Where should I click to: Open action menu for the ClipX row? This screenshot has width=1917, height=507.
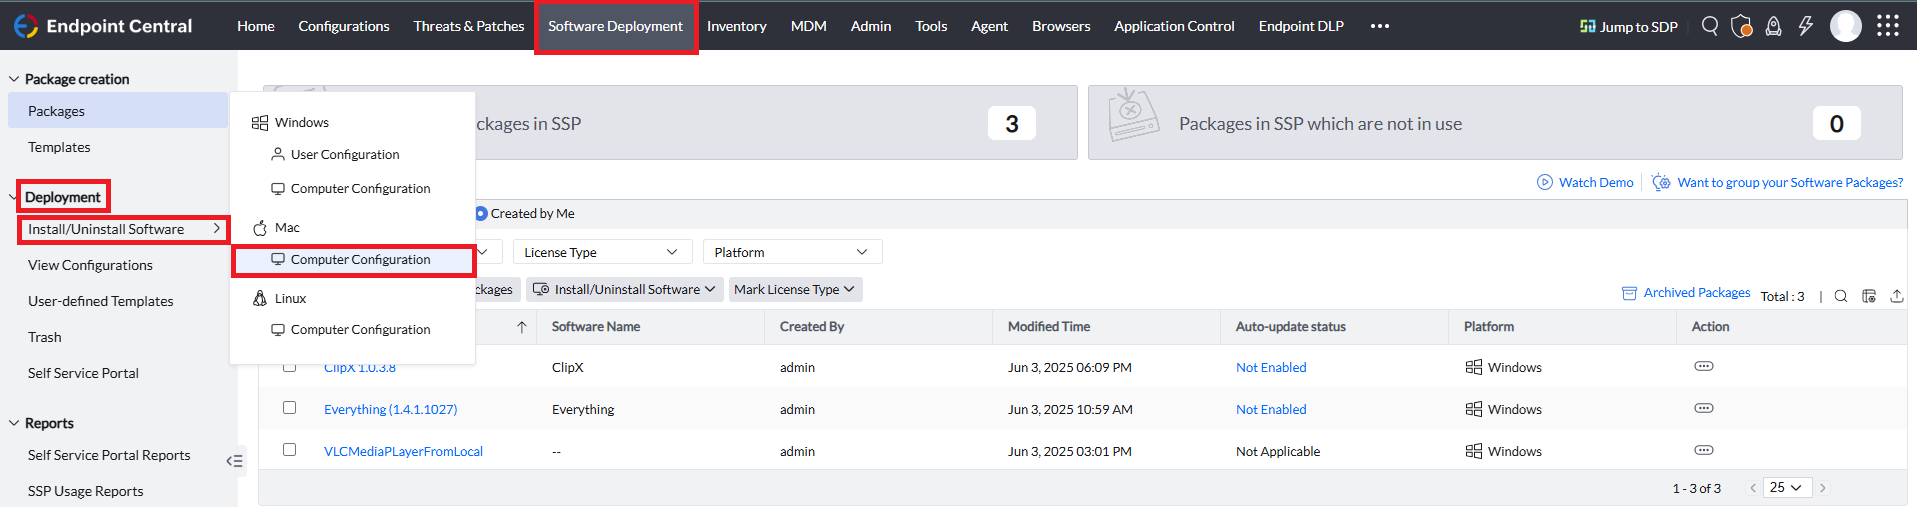1704,366
